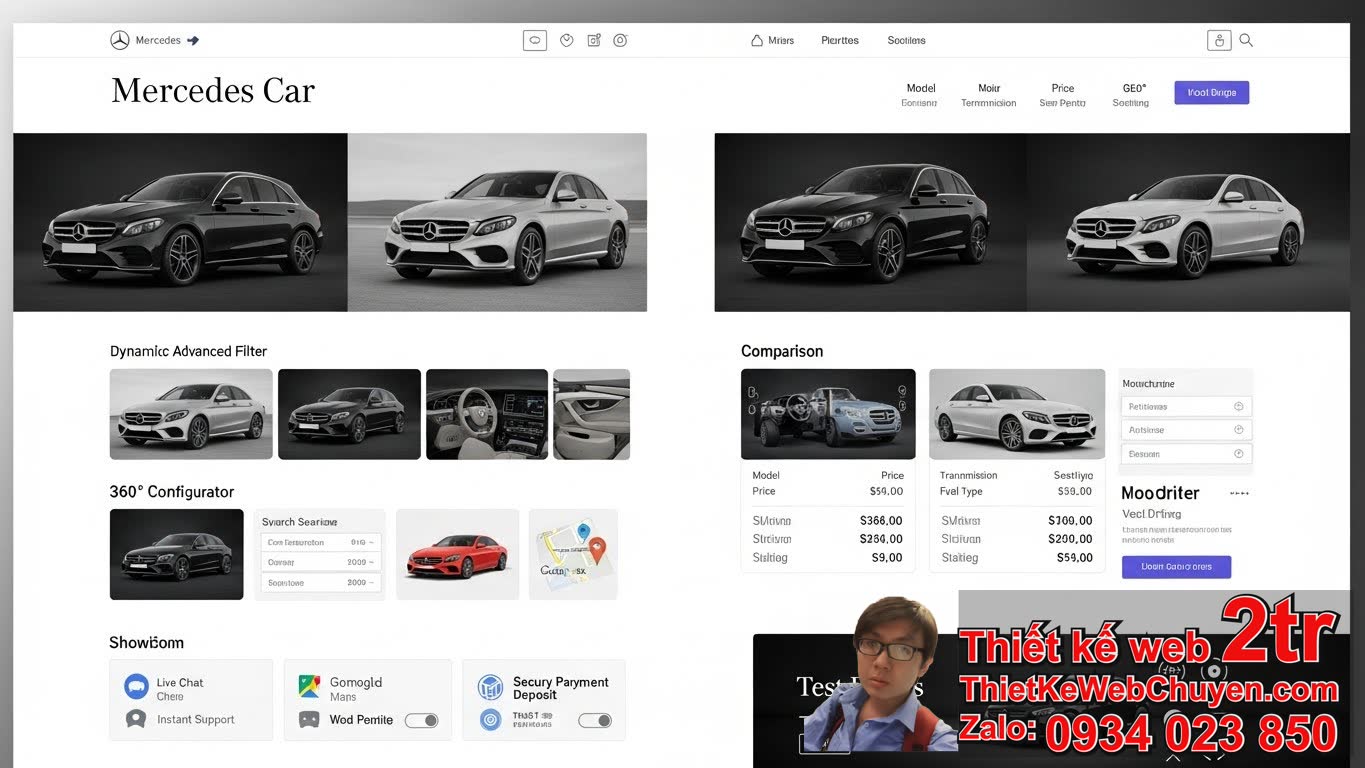Click the clock icon in the top toolbar
Viewport: 1365px width, 768px height.
[x=566, y=39]
